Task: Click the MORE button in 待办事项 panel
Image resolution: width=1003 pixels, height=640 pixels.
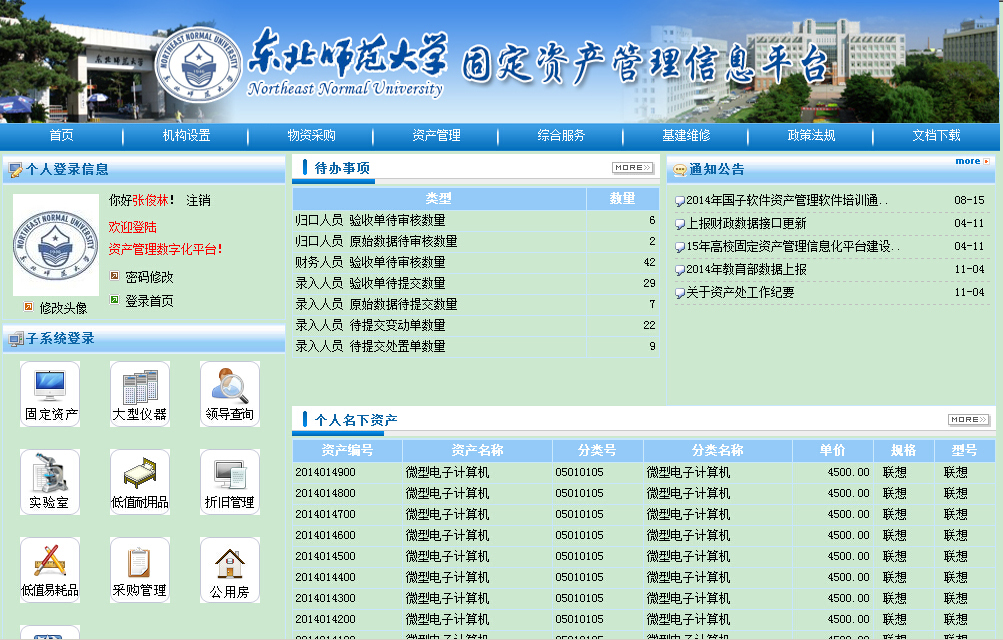Action: pos(633,168)
